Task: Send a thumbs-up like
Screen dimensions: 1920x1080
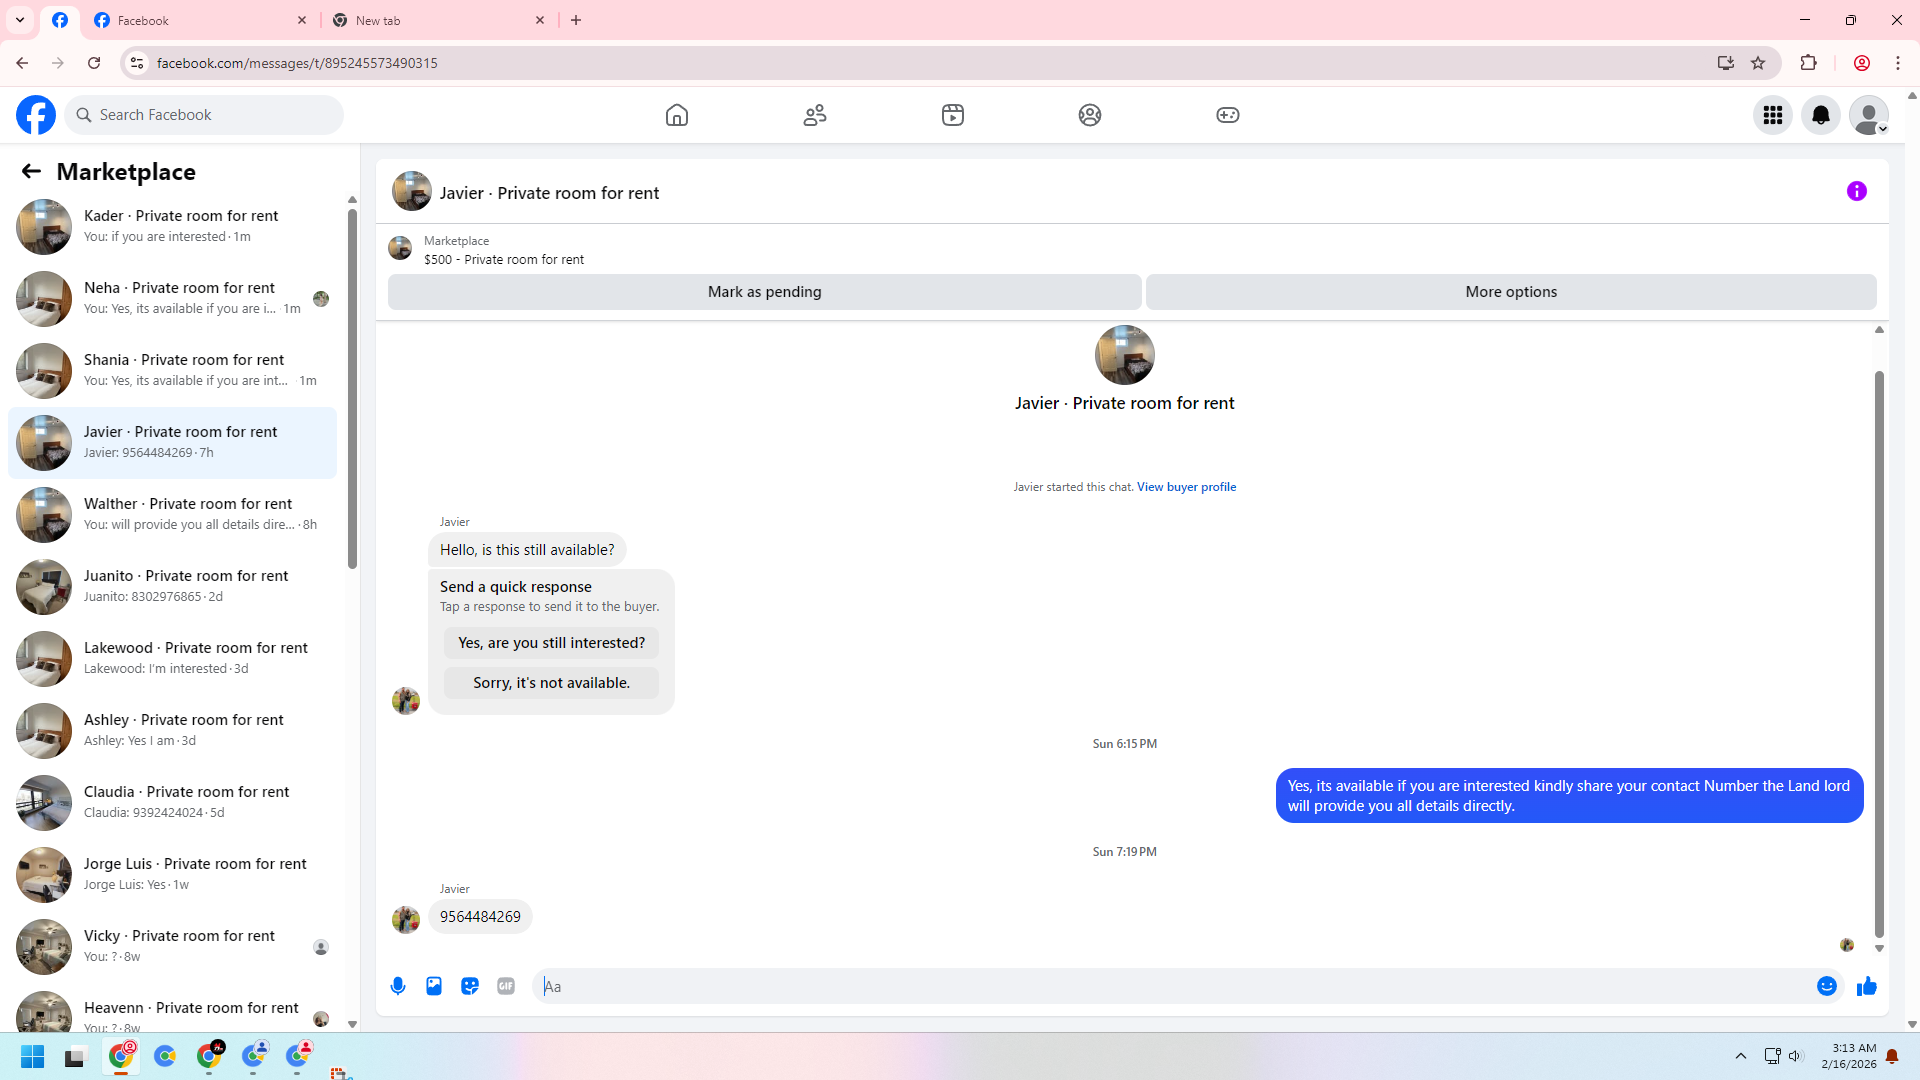Action: tap(1866, 986)
